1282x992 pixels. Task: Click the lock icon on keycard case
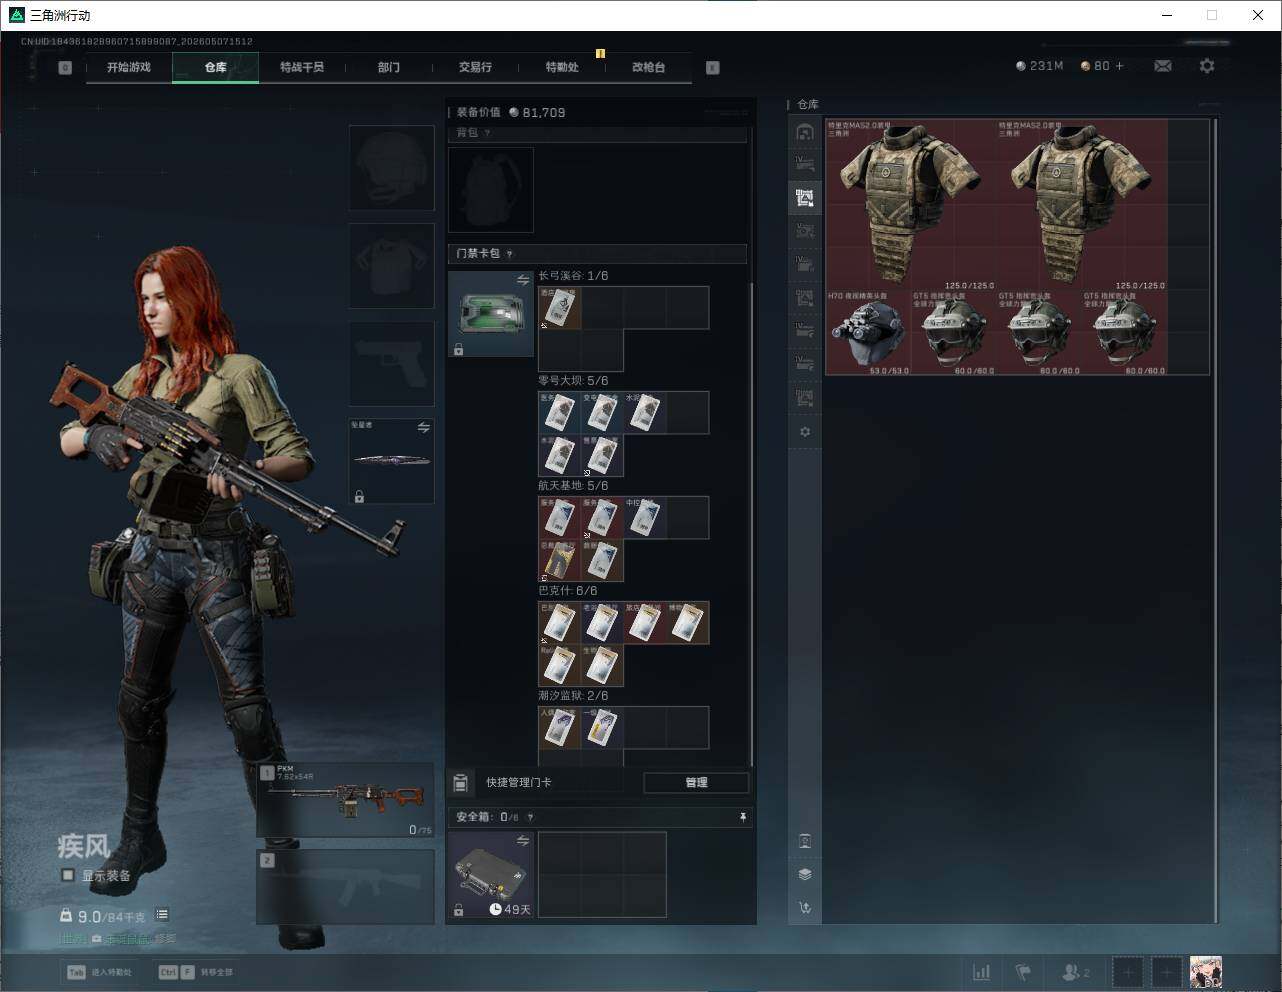tap(458, 350)
